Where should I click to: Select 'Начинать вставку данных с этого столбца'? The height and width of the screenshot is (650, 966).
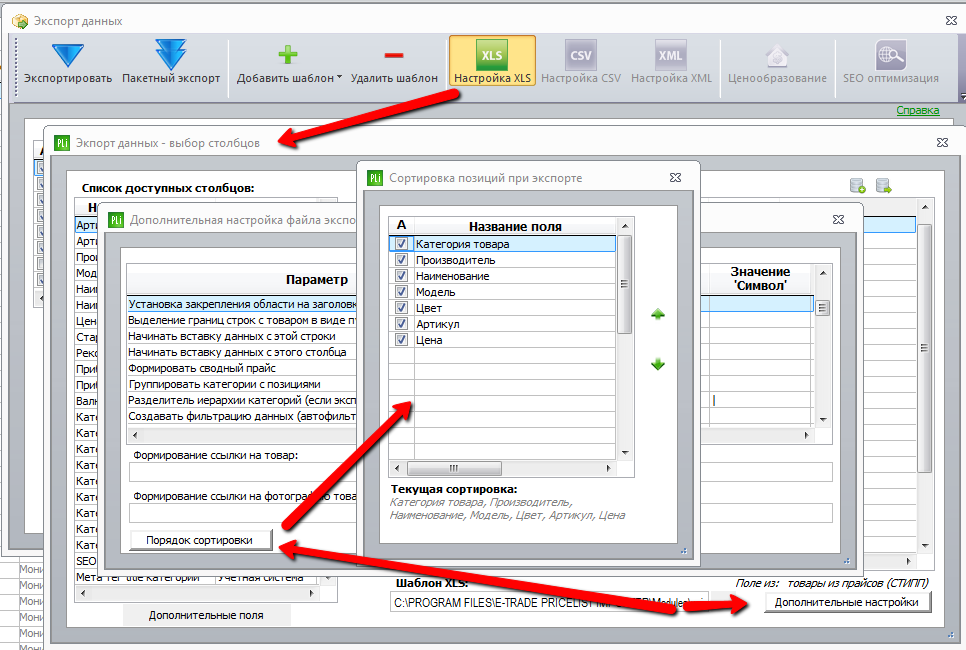click(x=242, y=352)
